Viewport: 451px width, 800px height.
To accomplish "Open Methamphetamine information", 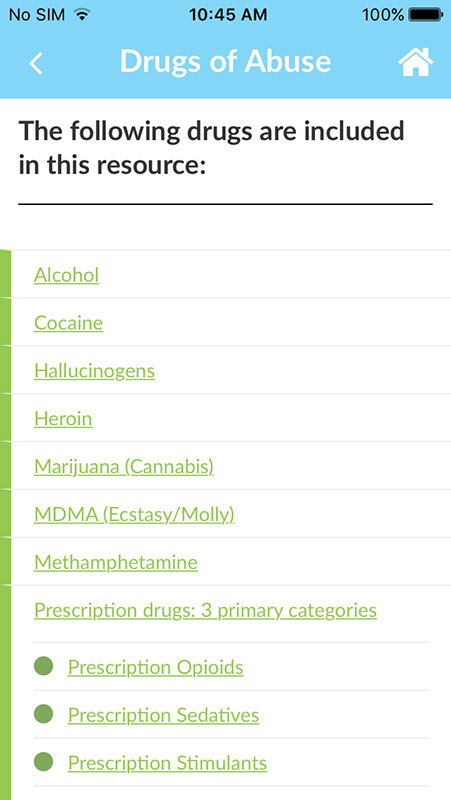I will tap(116, 563).
